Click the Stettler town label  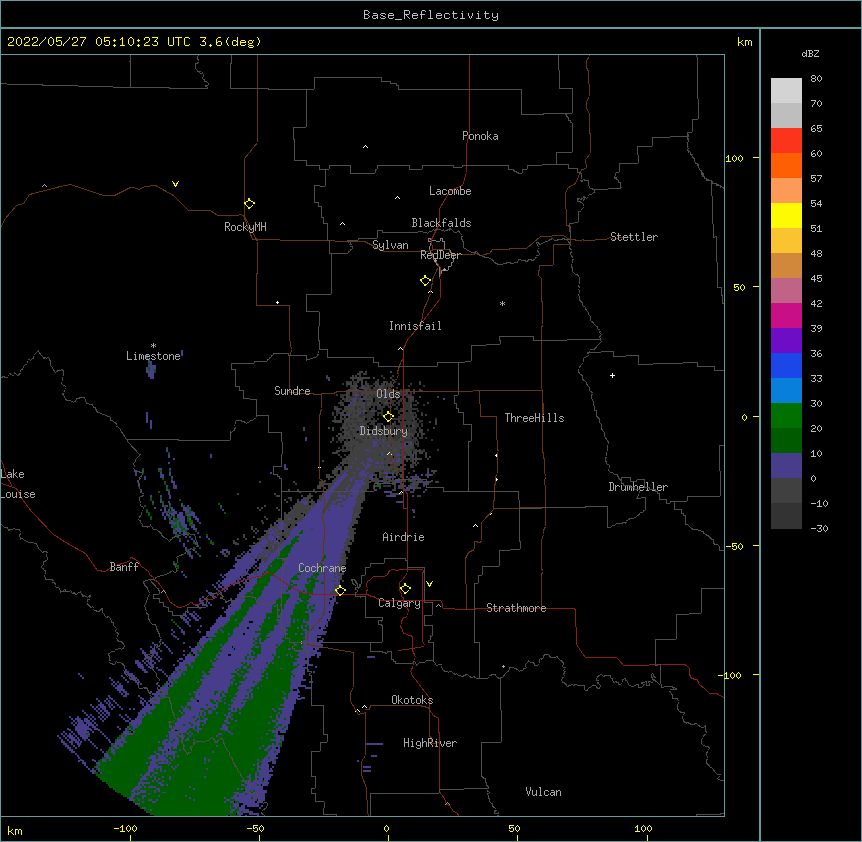pyautogui.click(x=634, y=237)
